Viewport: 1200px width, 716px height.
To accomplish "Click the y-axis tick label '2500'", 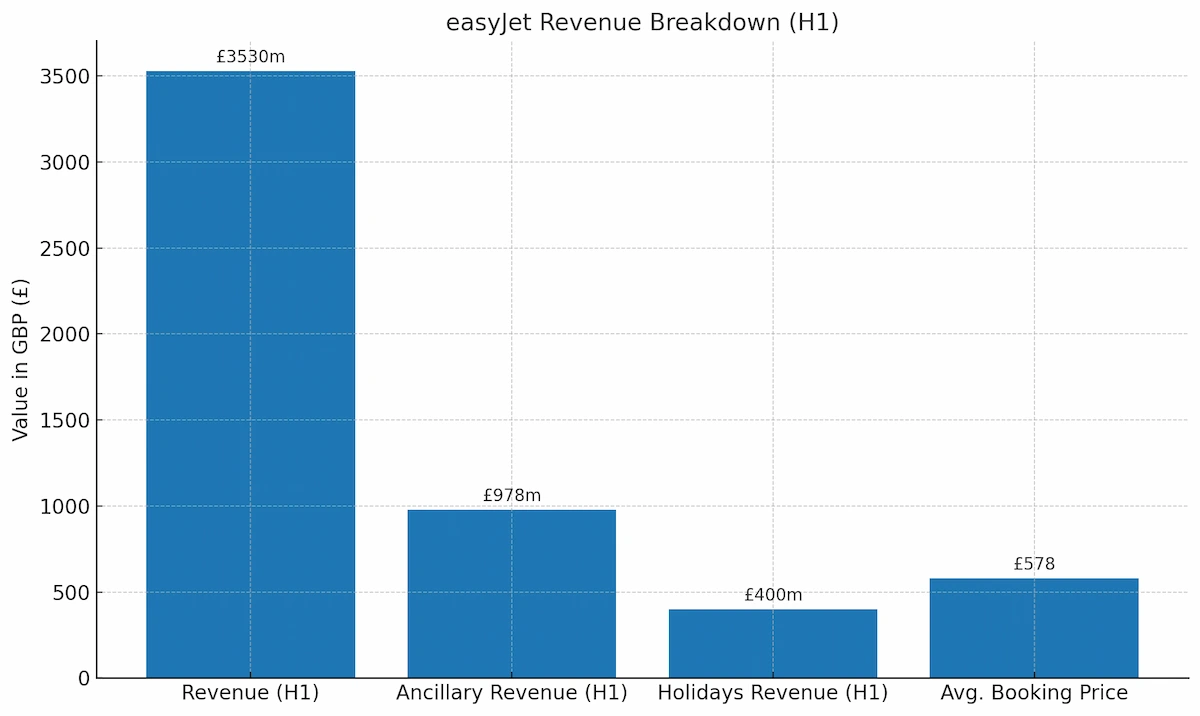I will [x=65, y=249].
